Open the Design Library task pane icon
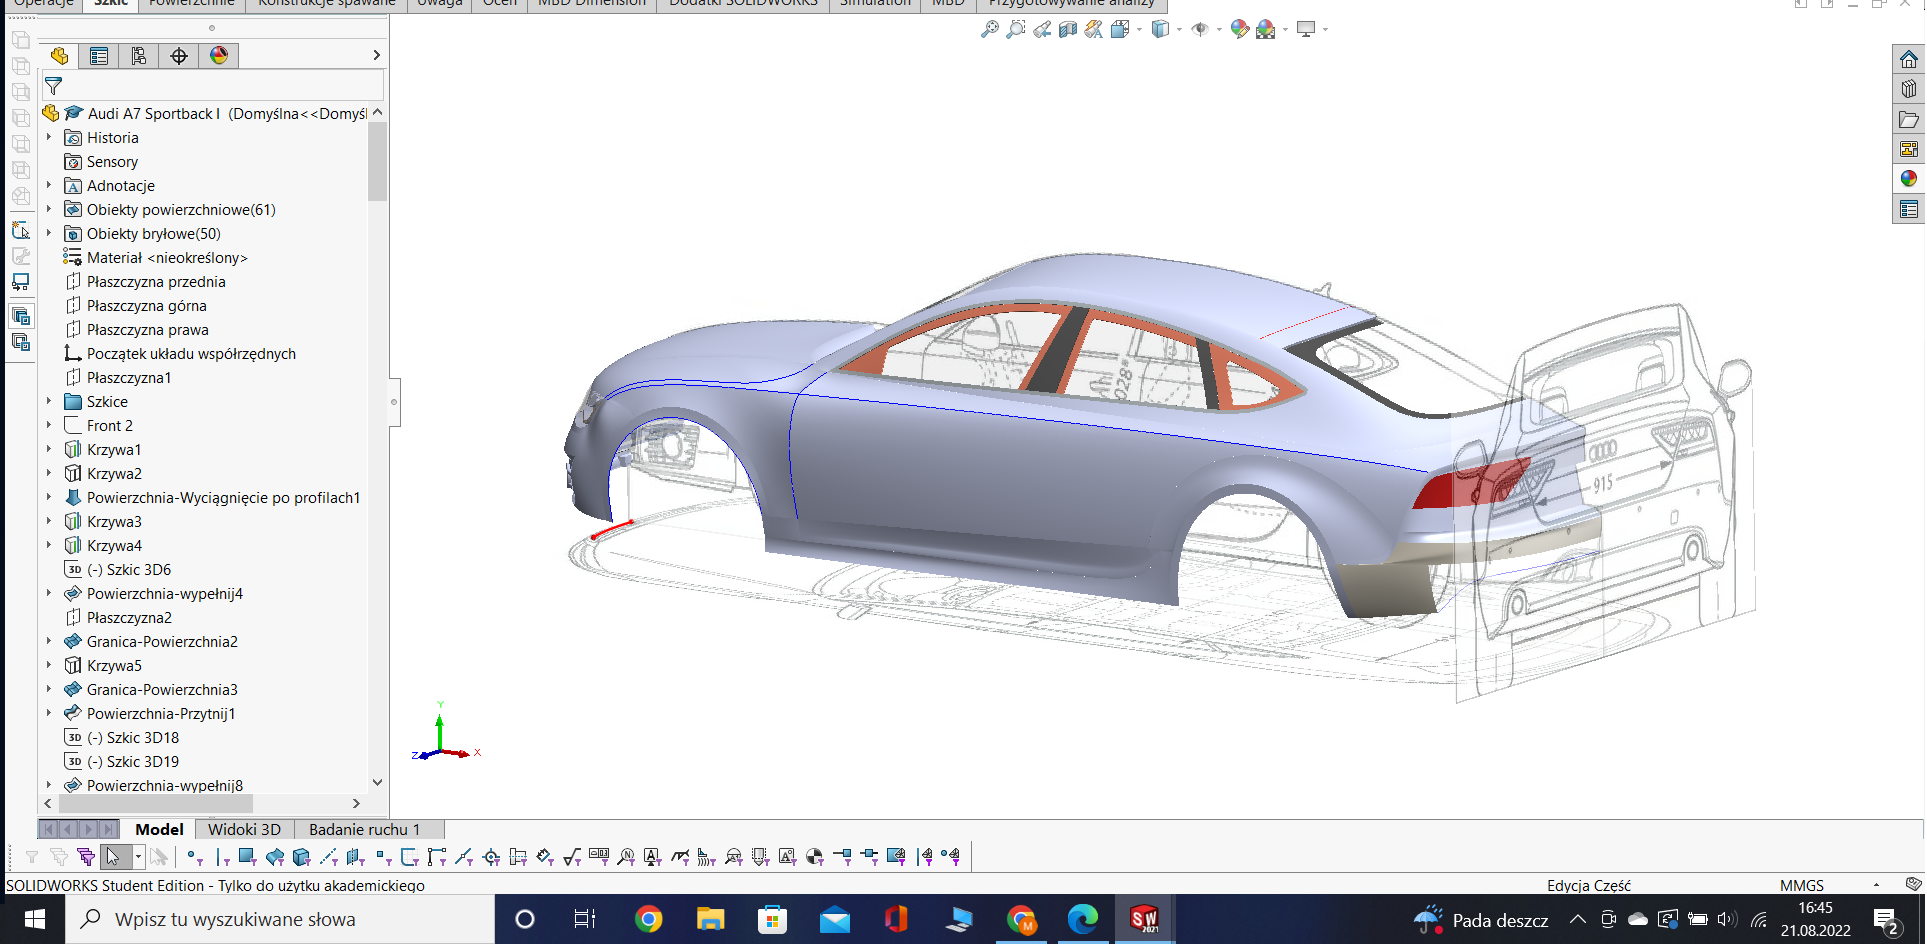 [1909, 89]
